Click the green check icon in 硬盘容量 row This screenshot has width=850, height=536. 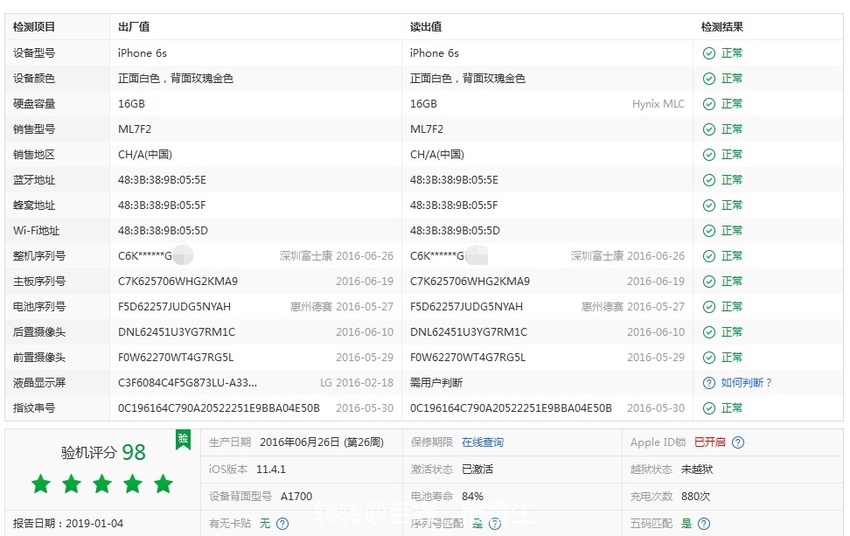[x=709, y=104]
